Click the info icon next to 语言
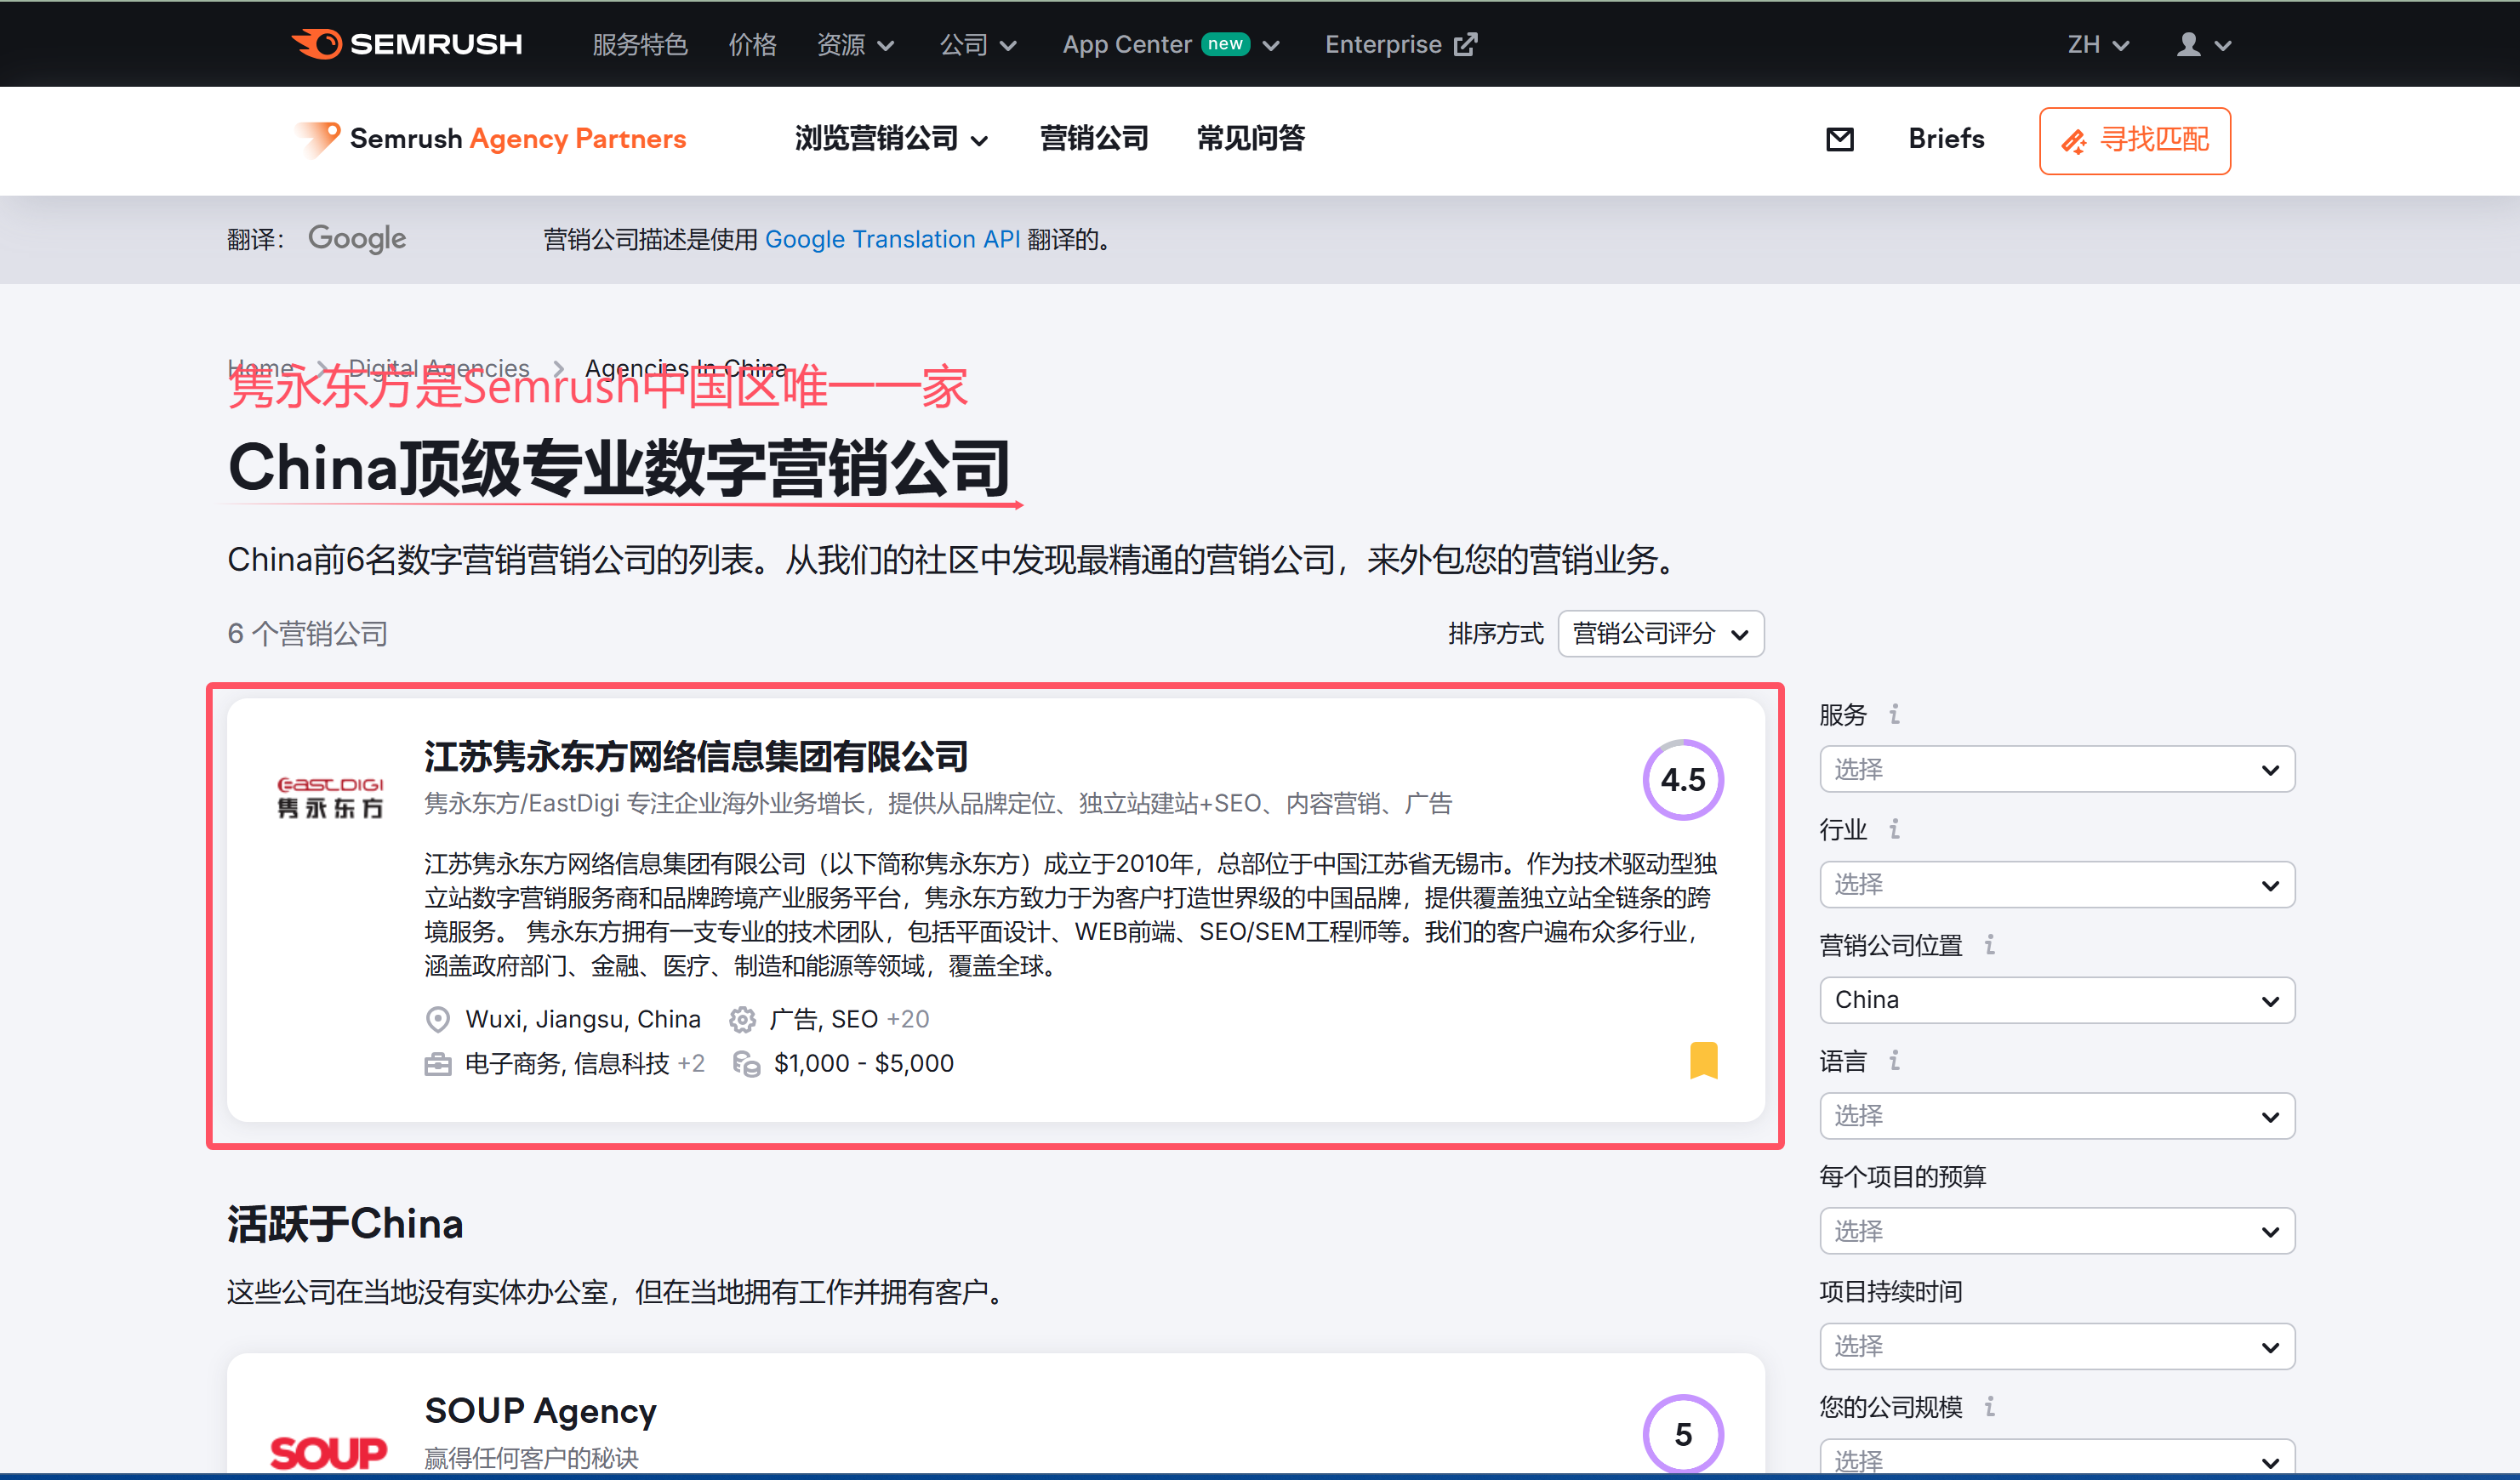Viewport: 2520px width, 1480px height. 1894,1060
